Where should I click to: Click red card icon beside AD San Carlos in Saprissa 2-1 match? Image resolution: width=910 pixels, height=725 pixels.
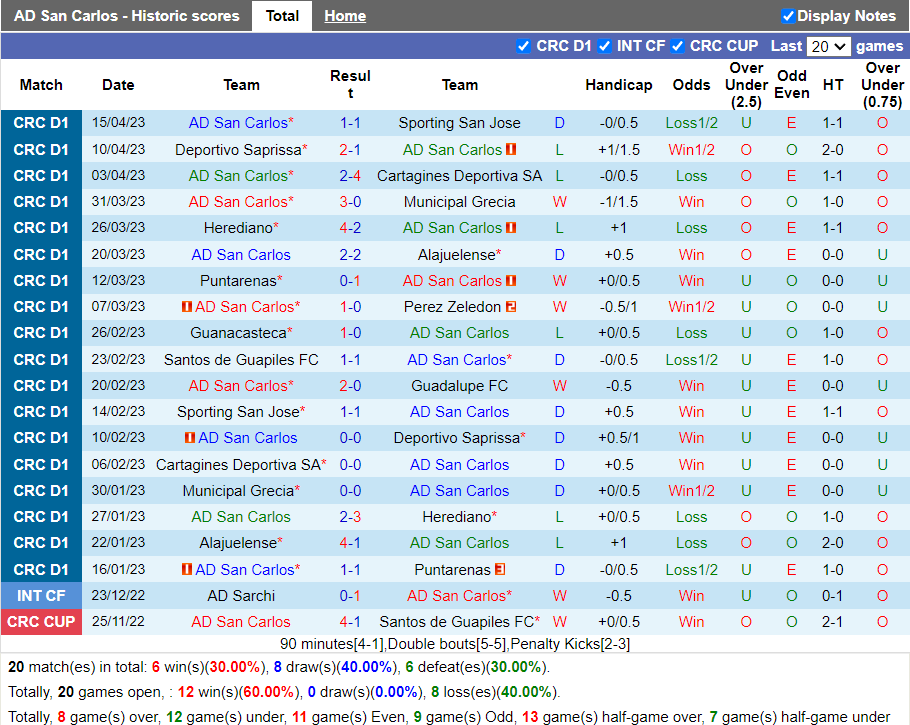pos(511,150)
